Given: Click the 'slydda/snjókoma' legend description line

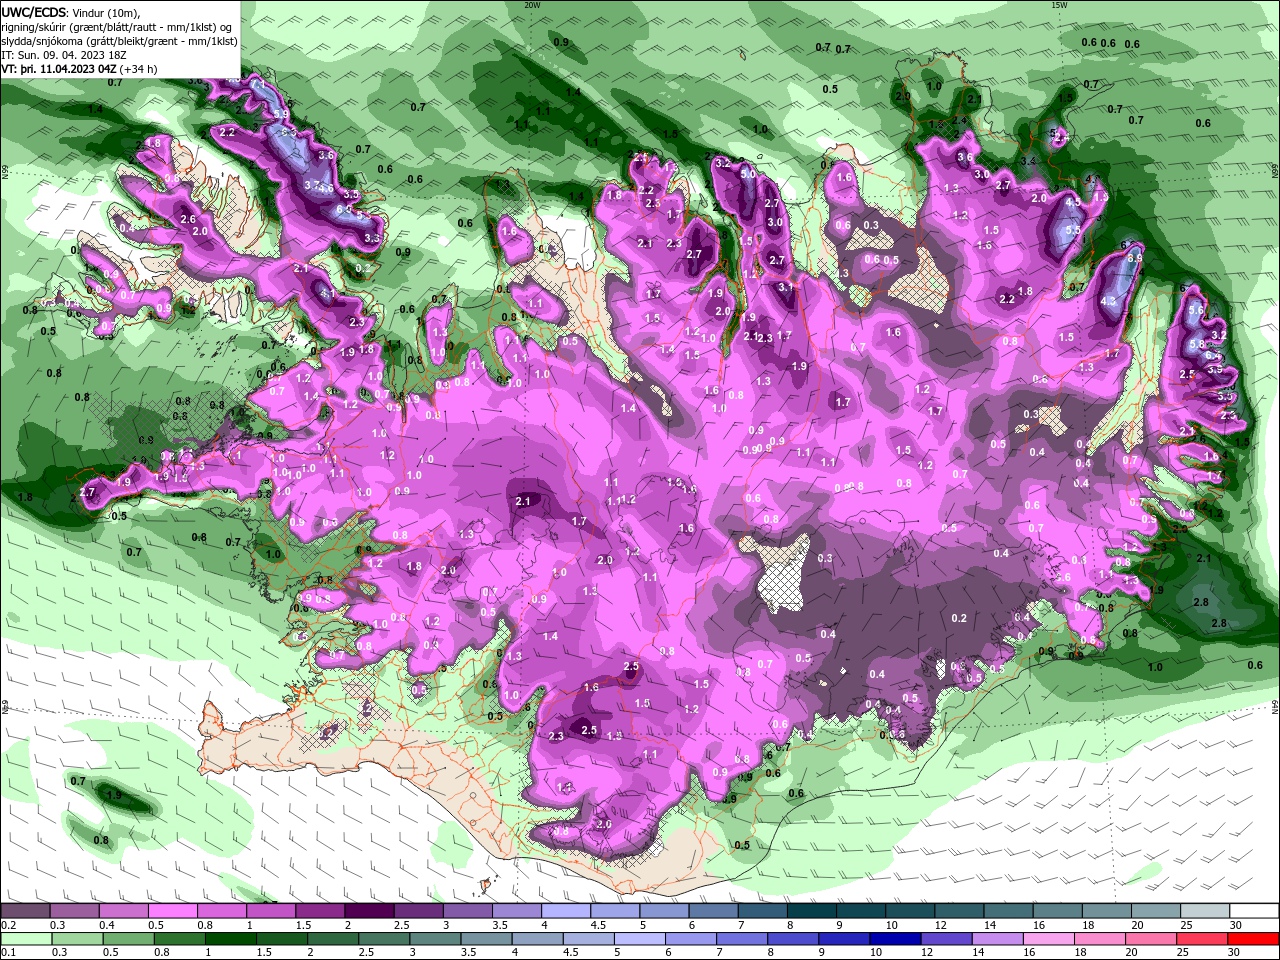Looking at the screenshot, I should tap(119, 41).
